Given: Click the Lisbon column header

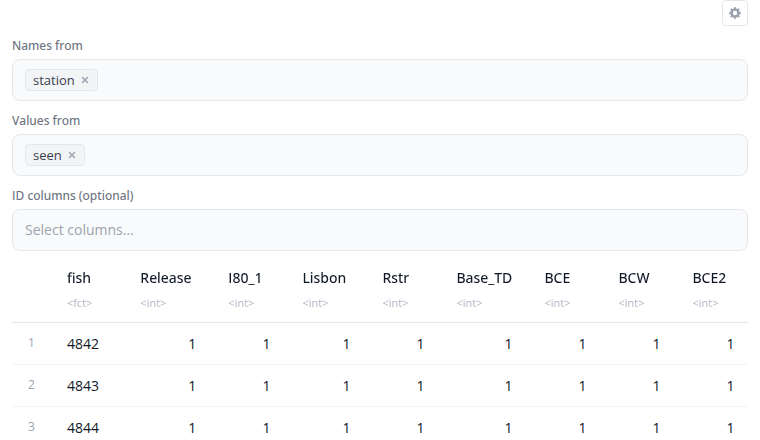Looking at the screenshot, I should tap(324, 278).
